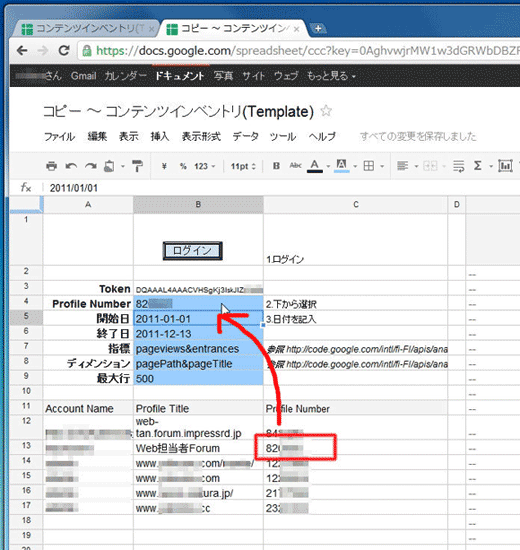Reload the page with the refresh icon
Screen dimensions: 520x550
(x=64, y=51)
